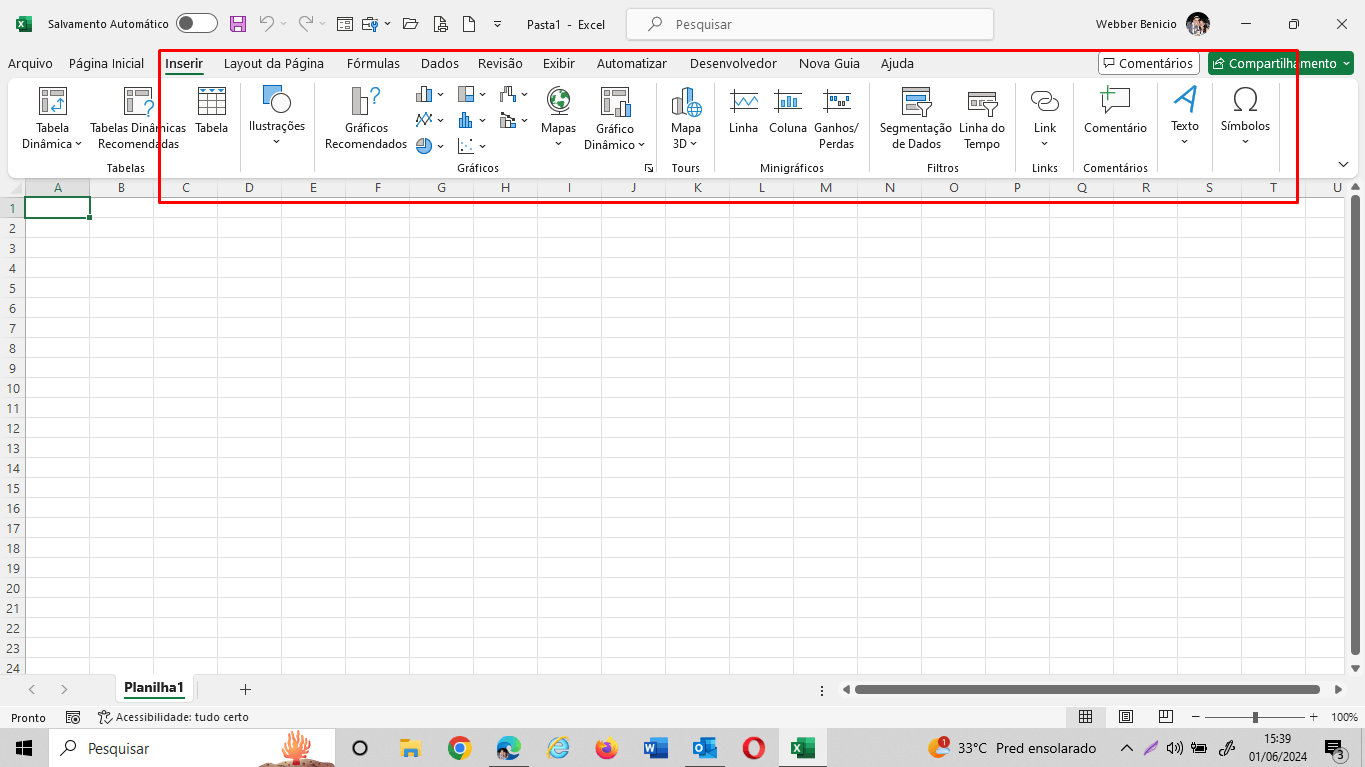Click the zoom out minus button

pos(1194,717)
